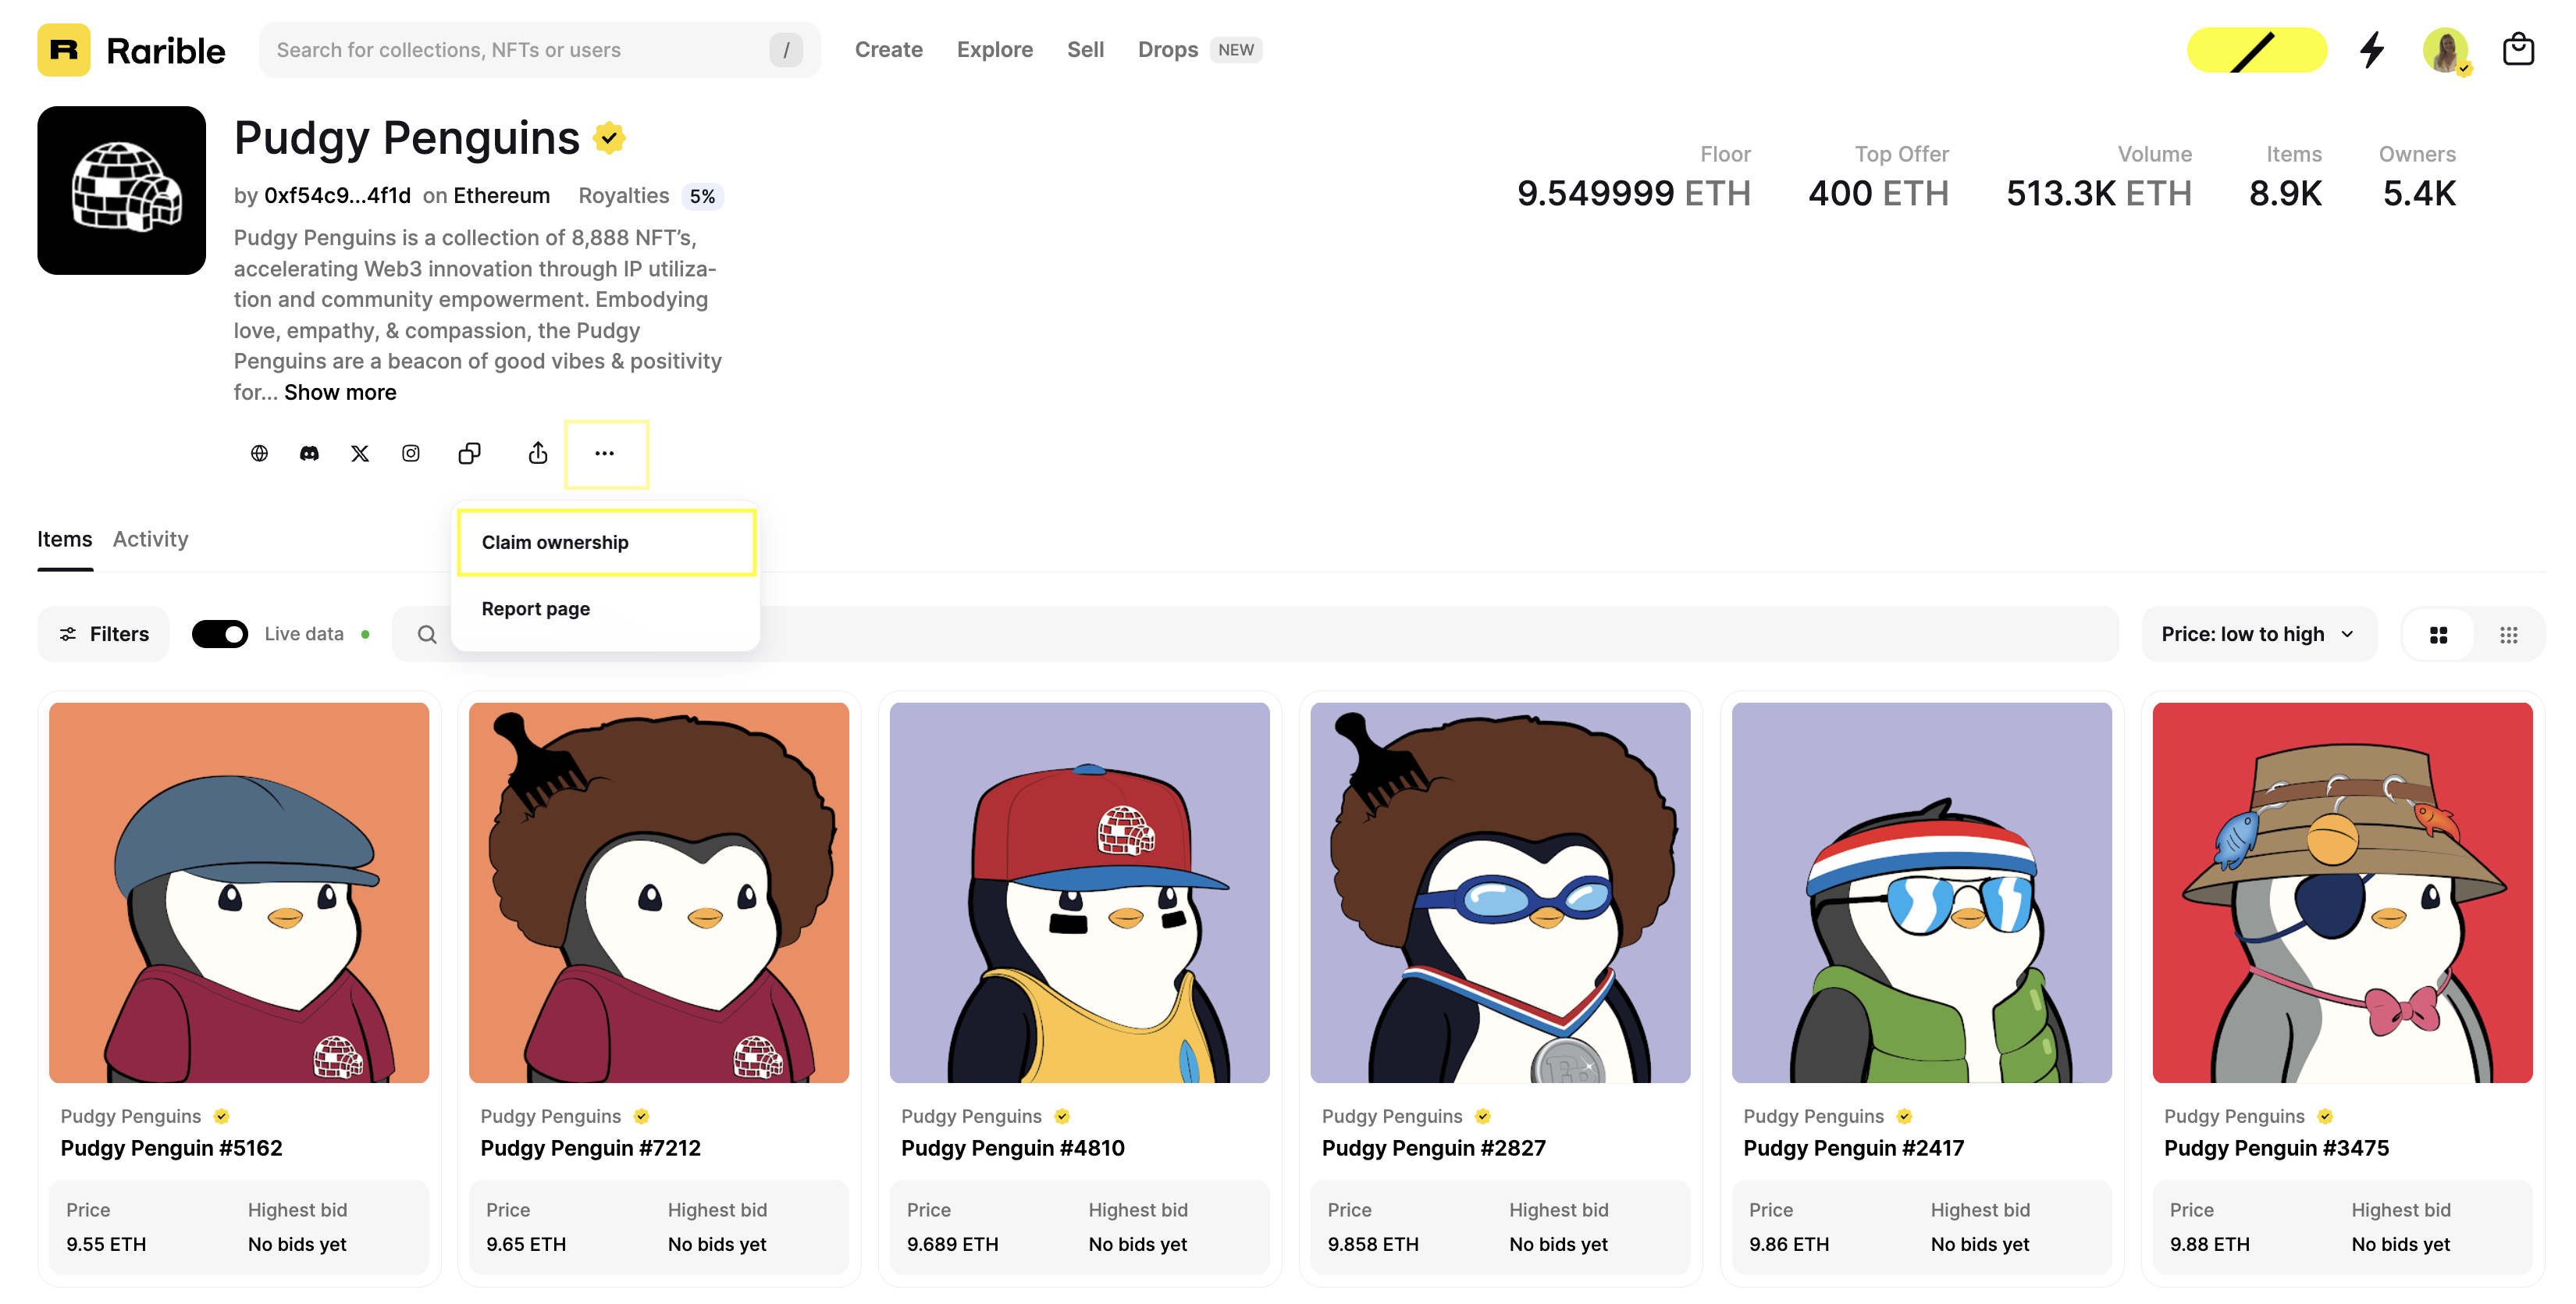The width and height of the screenshot is (2576, 1304).
Task: Click the Pudgy Penguin #4810 title
Action: coord(1013,1148)
